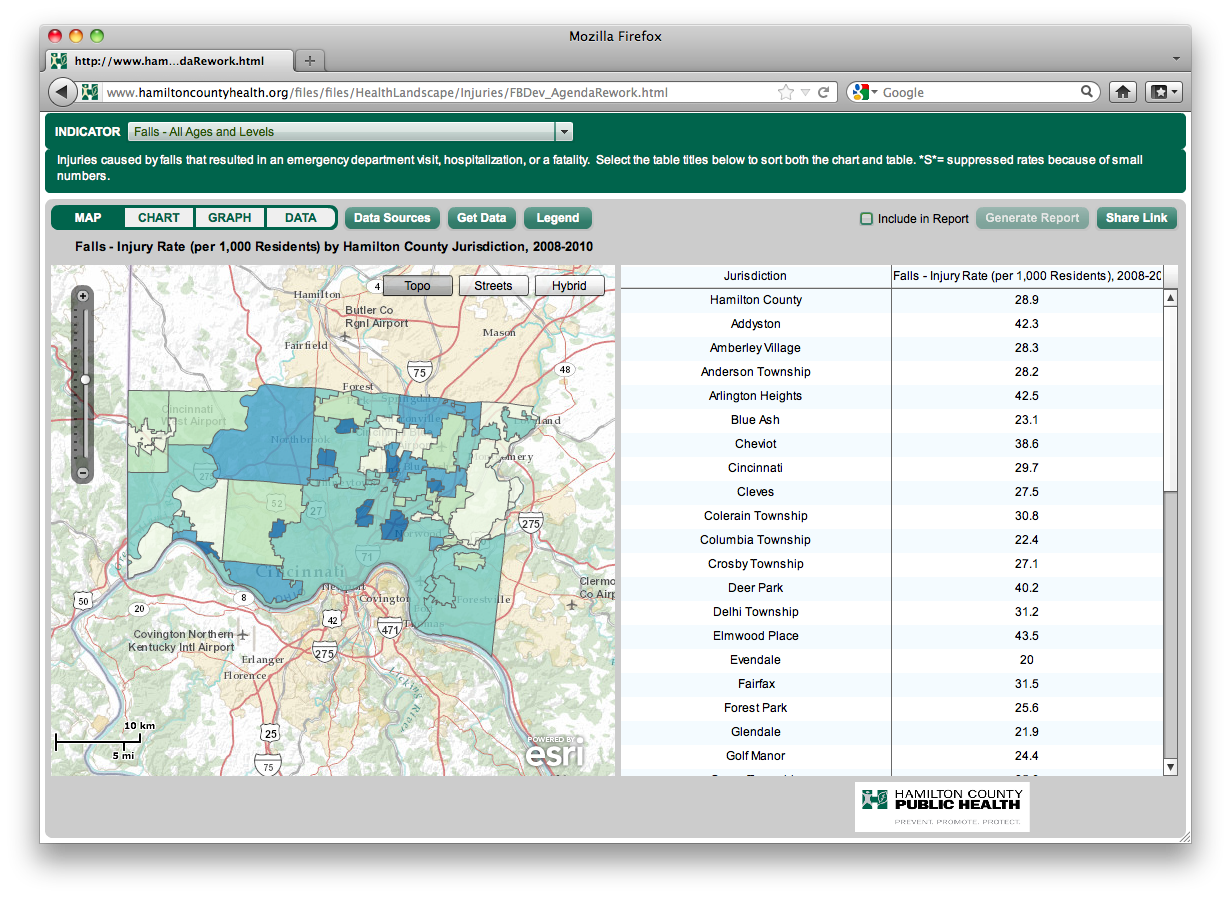Select the Forest Park row
The height and width of the screenshot is (898, 1231).
pos(892,708)
